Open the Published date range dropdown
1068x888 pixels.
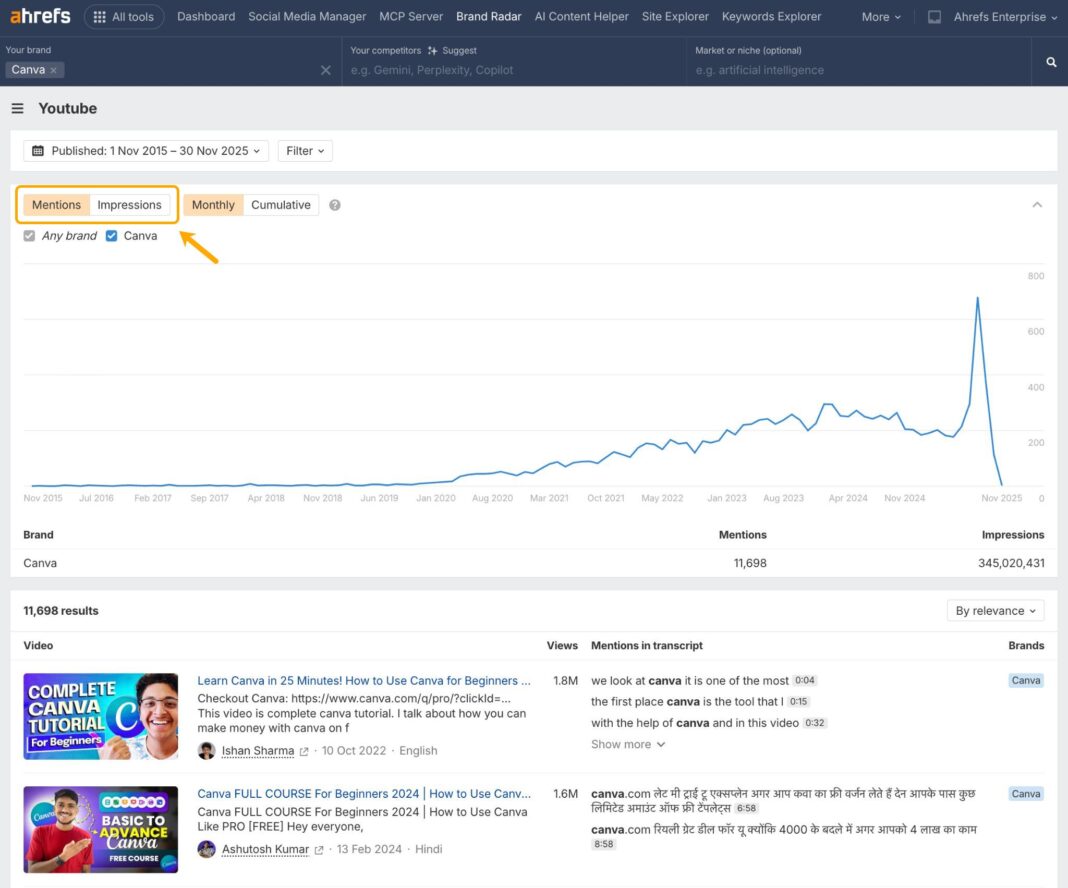(145, 150)
